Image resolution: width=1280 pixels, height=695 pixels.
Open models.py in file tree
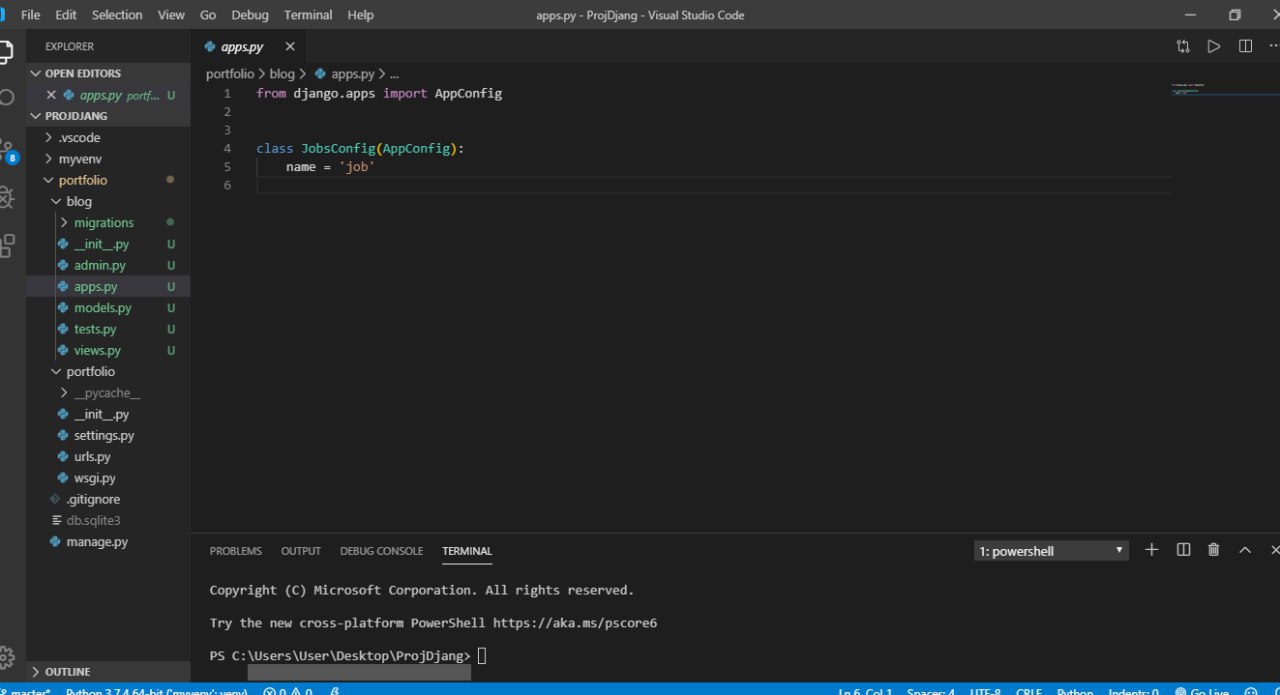click(102, 308)
